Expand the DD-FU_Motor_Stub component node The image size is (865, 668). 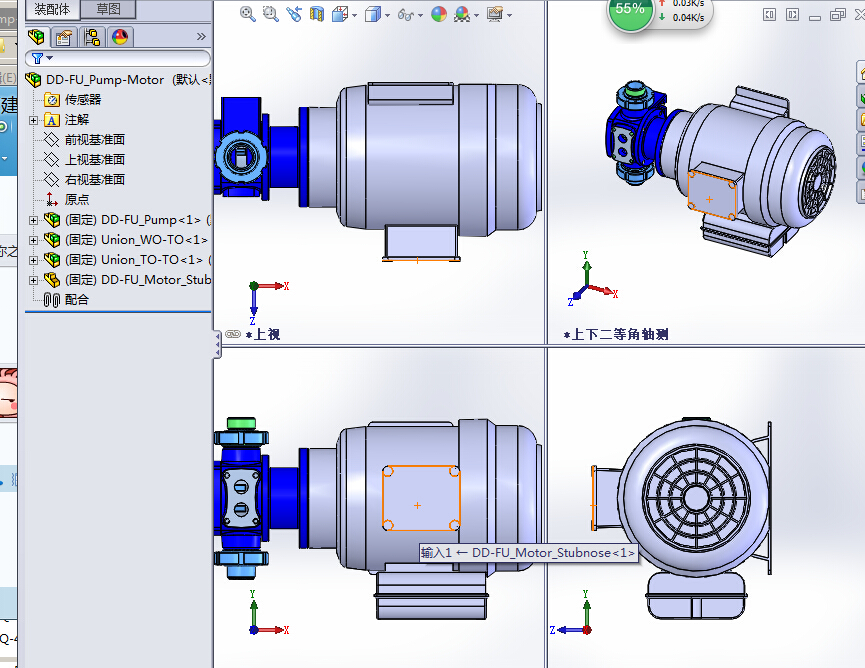pyautogui.click(x=34, y=280)
